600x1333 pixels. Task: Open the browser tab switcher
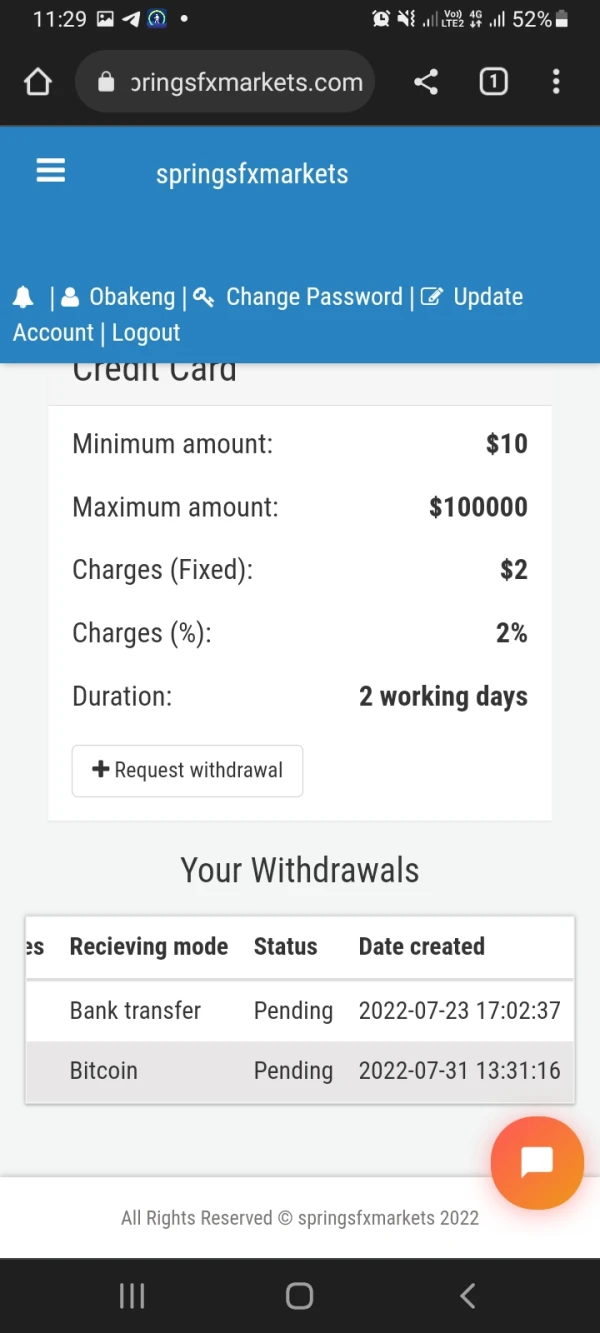493,82
